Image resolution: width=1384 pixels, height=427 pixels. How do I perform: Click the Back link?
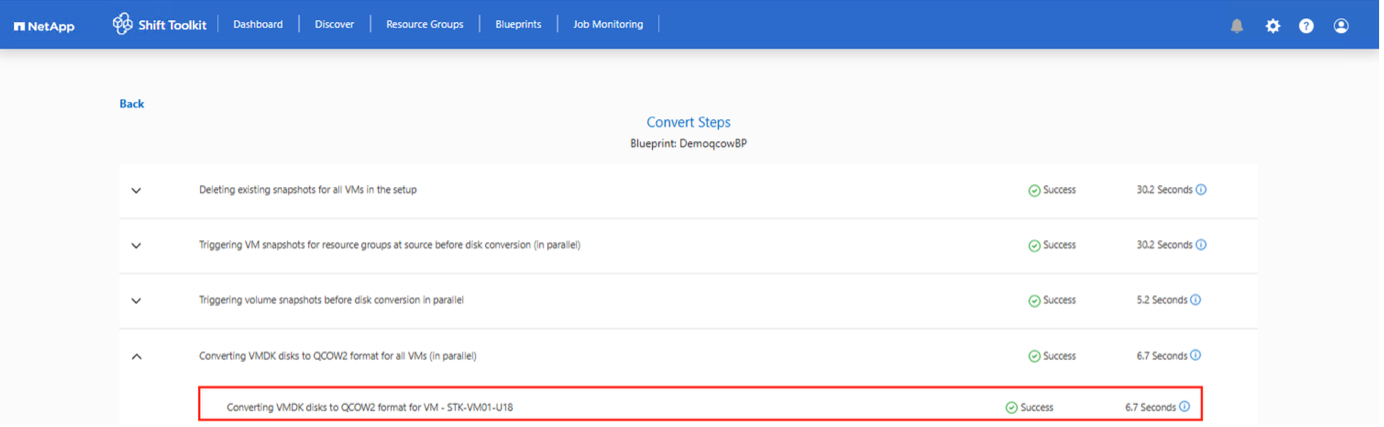(x=132, y=104)
